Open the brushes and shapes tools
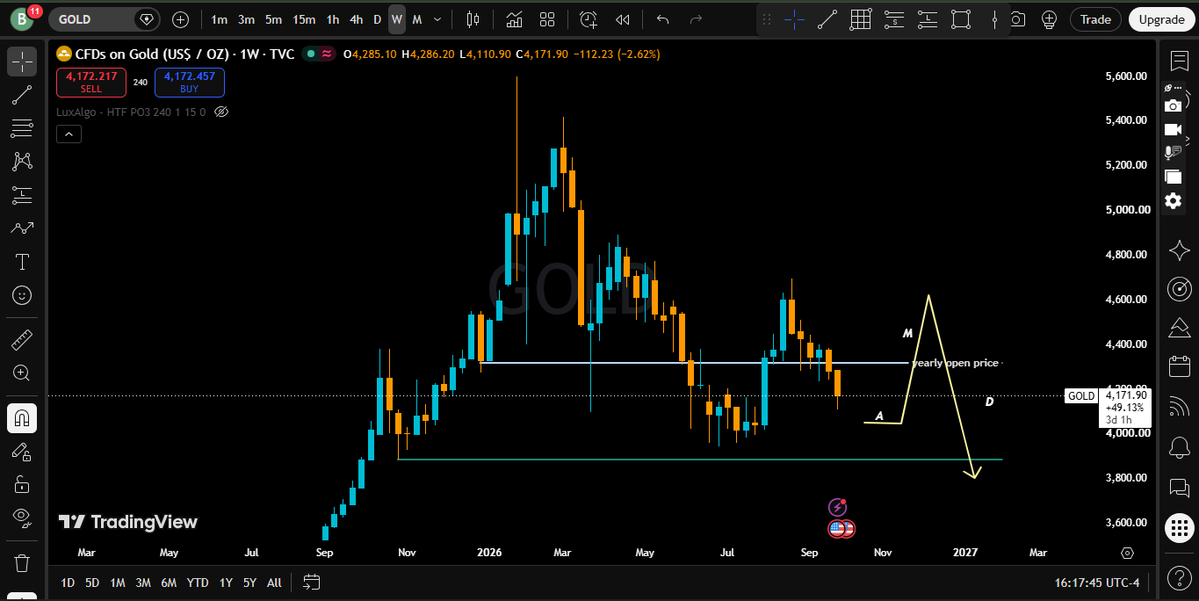Screen dimensions: 1199x601 click(x=22, y=228)
